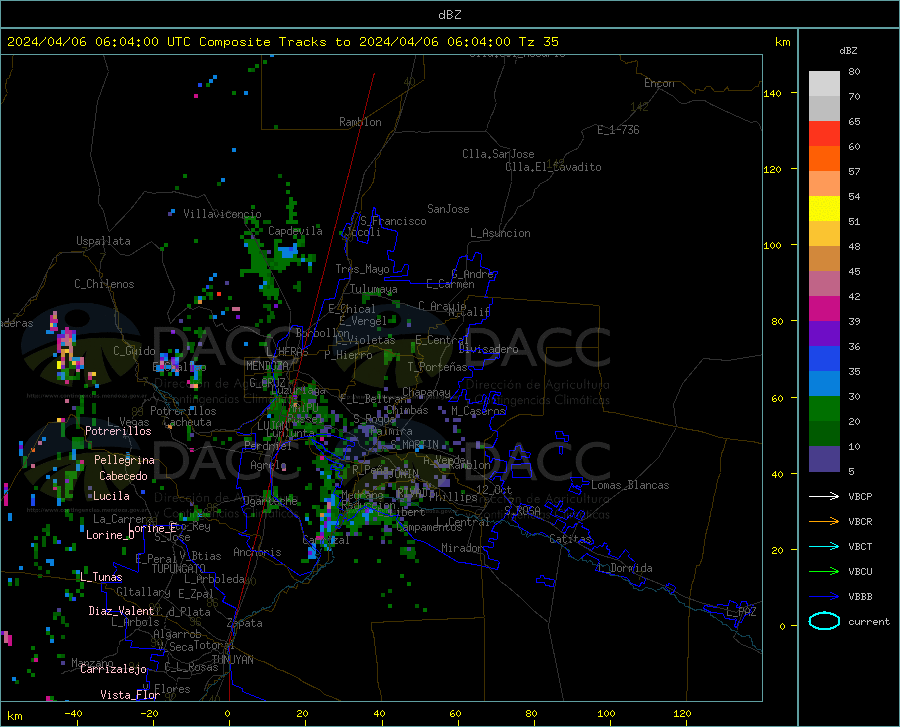The image size is (900, 727).
Task: Click the Cabecedo map label
Action: point(123,476)
